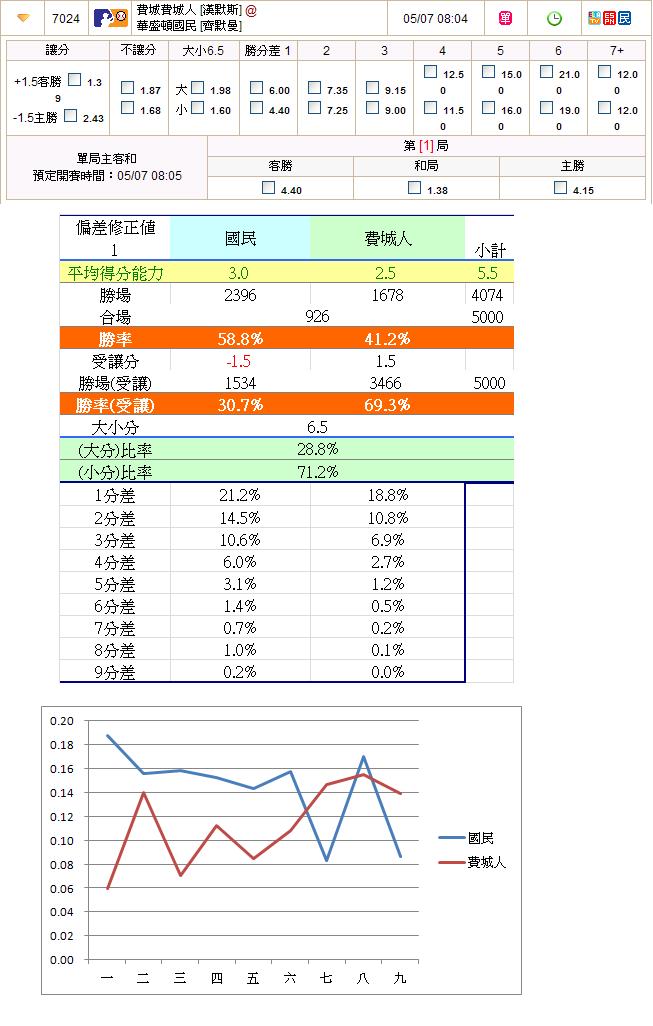Check the 勝分差 1 odds 6.00 box
653x1026 pixels.
pyautogui.click(x=257, y=88)
